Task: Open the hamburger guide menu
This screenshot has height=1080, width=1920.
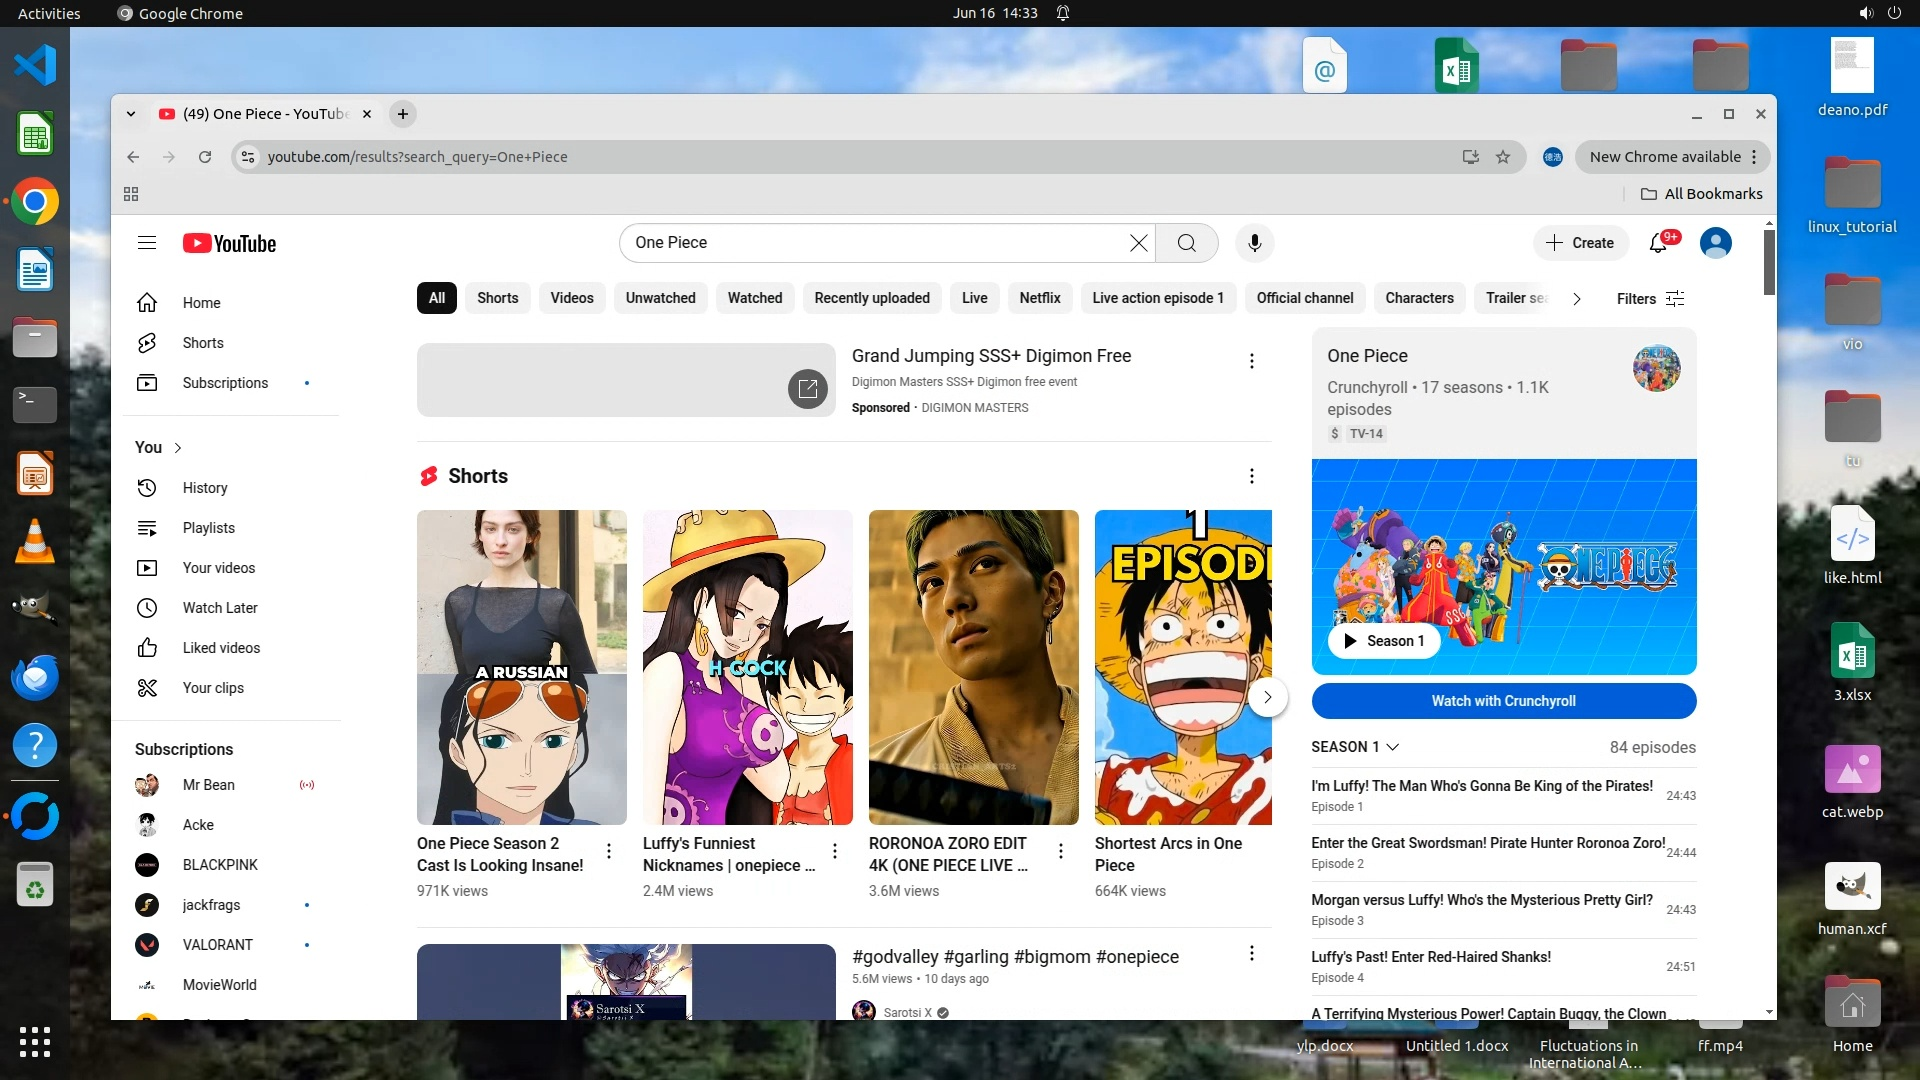Action: pyautogui.click(x=147, y=243)
